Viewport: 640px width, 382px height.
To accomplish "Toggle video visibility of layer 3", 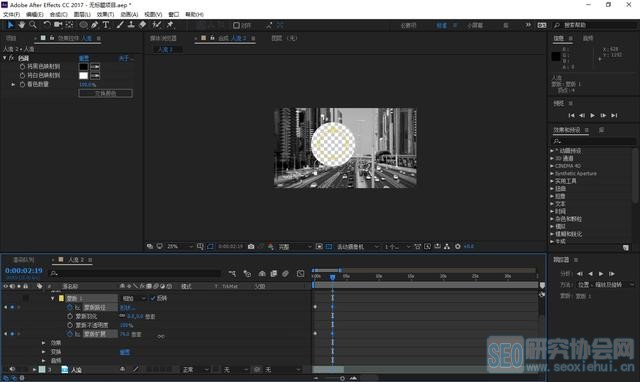I will click(12, 369).
